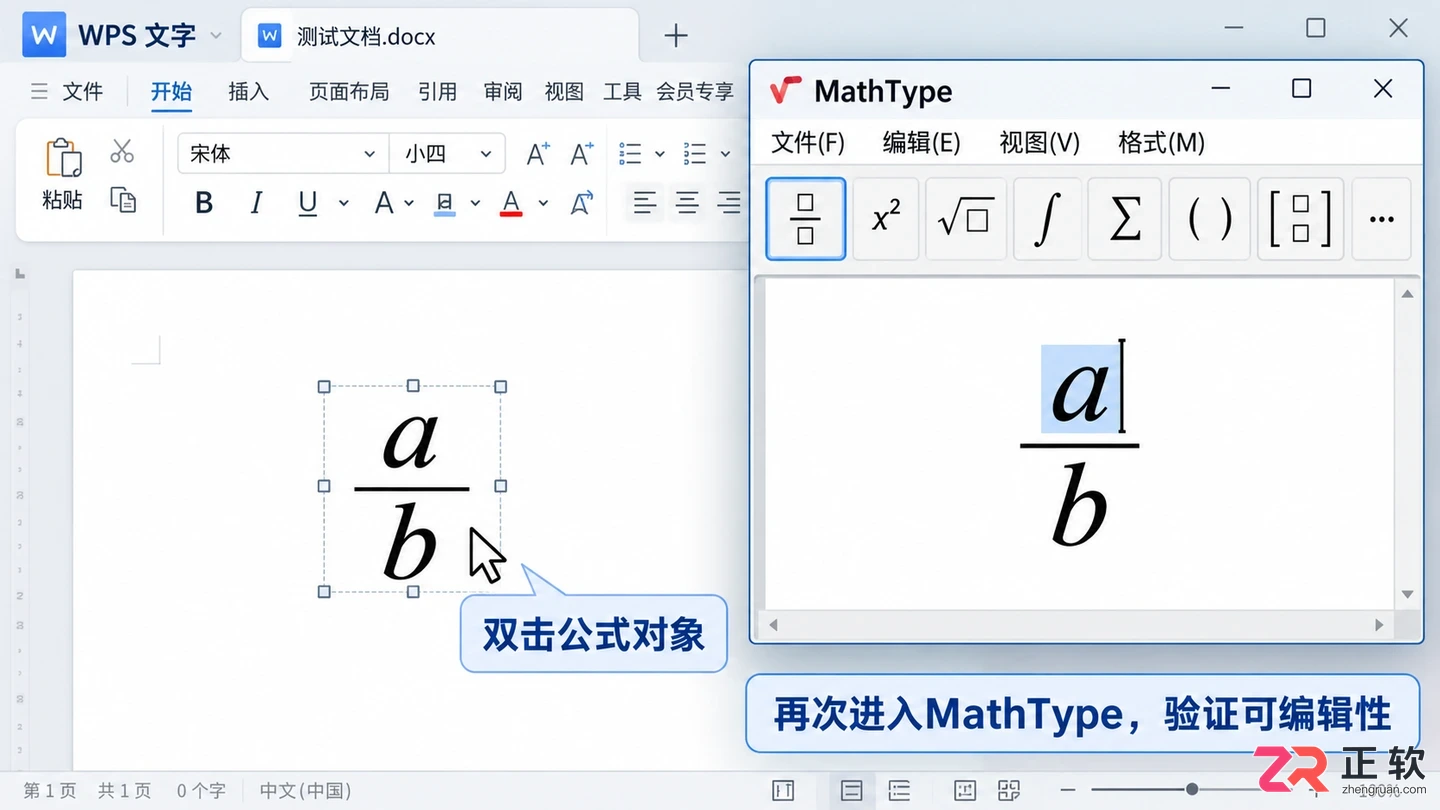The image size is (1440, 810).
Task: Click the text highlight color icon
Action: coord(445,203)
